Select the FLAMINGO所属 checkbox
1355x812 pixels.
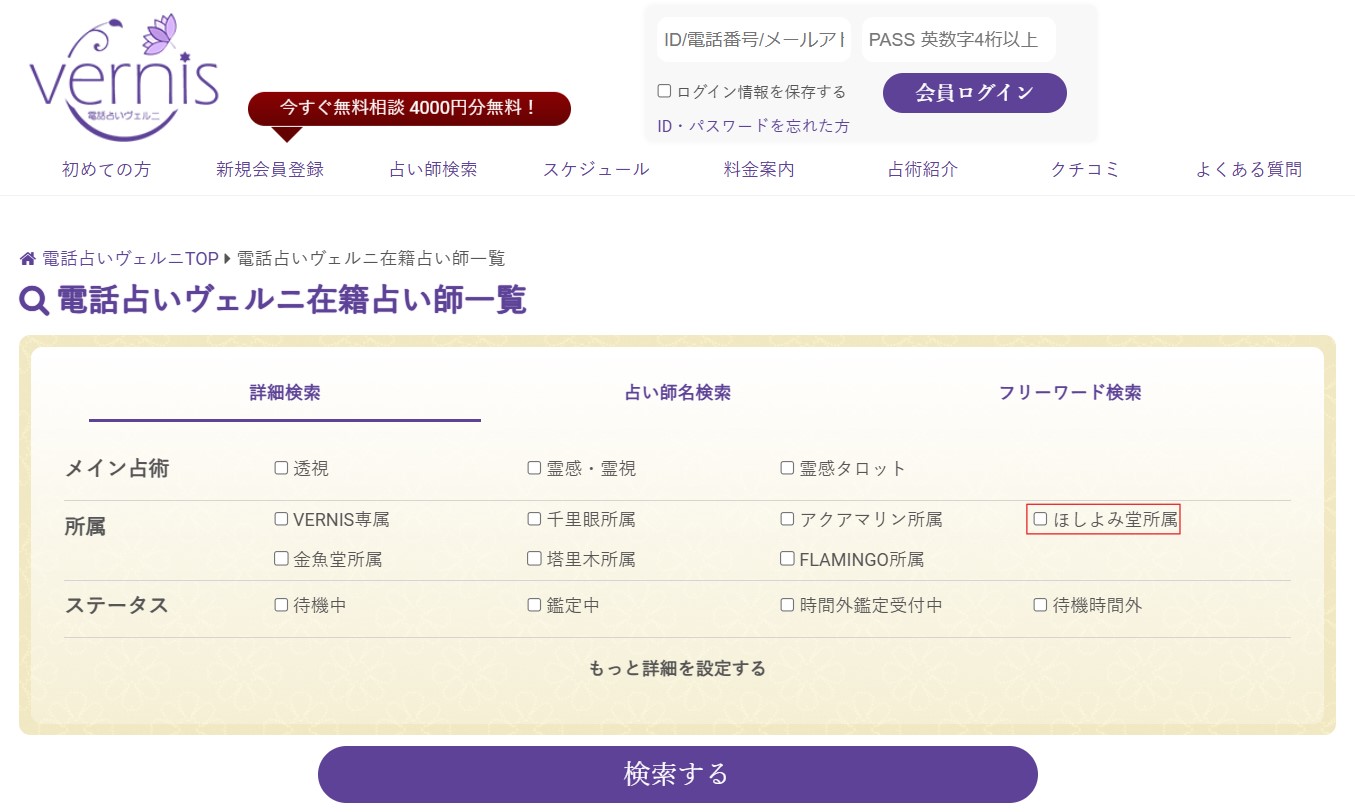pos(787,559)
